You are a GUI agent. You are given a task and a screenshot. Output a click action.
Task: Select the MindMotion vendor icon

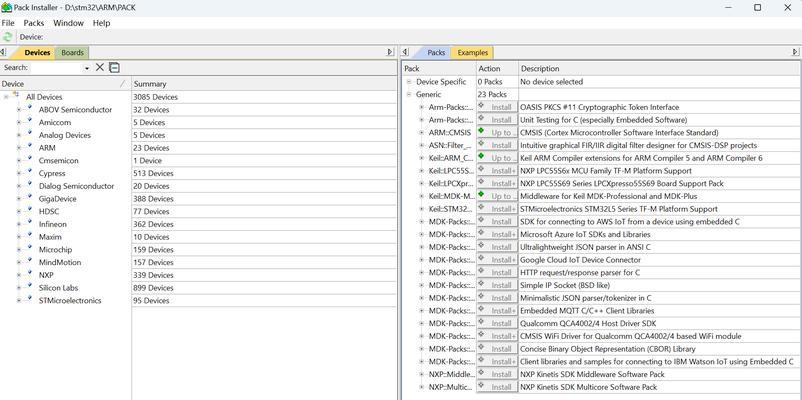(x=29, y=262)
